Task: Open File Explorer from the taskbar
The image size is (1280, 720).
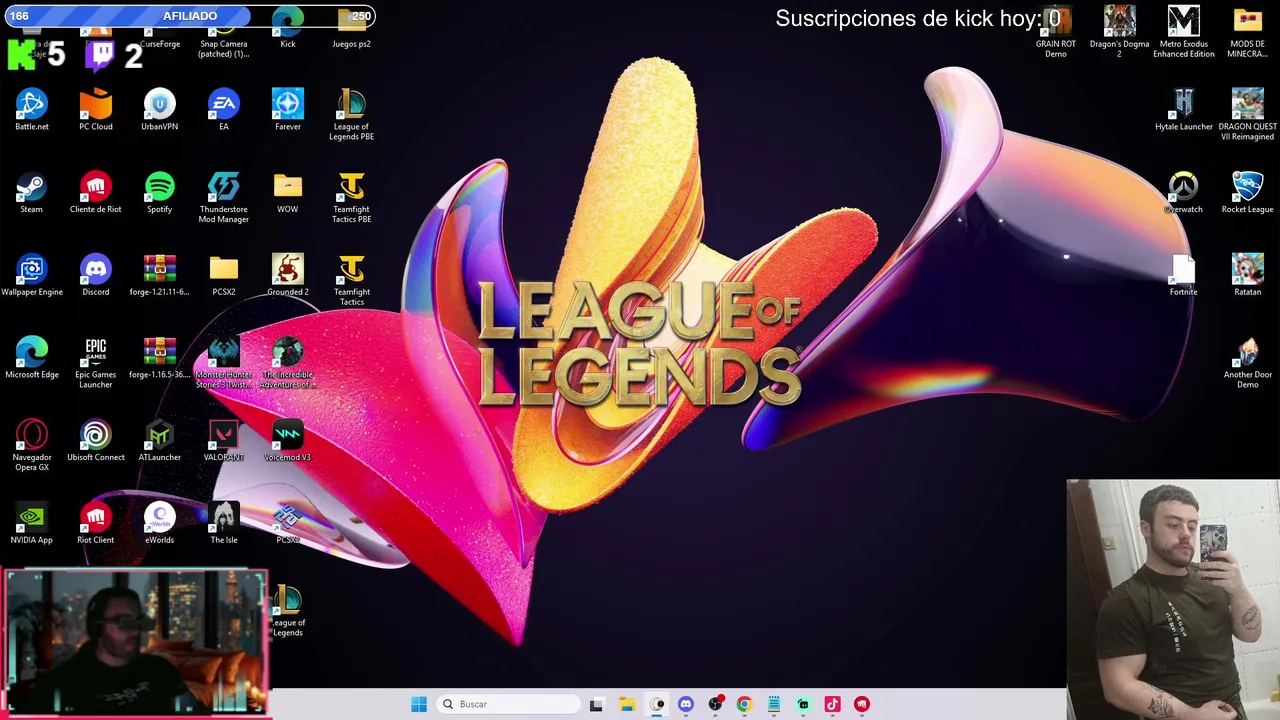Action: coord(627,704)
